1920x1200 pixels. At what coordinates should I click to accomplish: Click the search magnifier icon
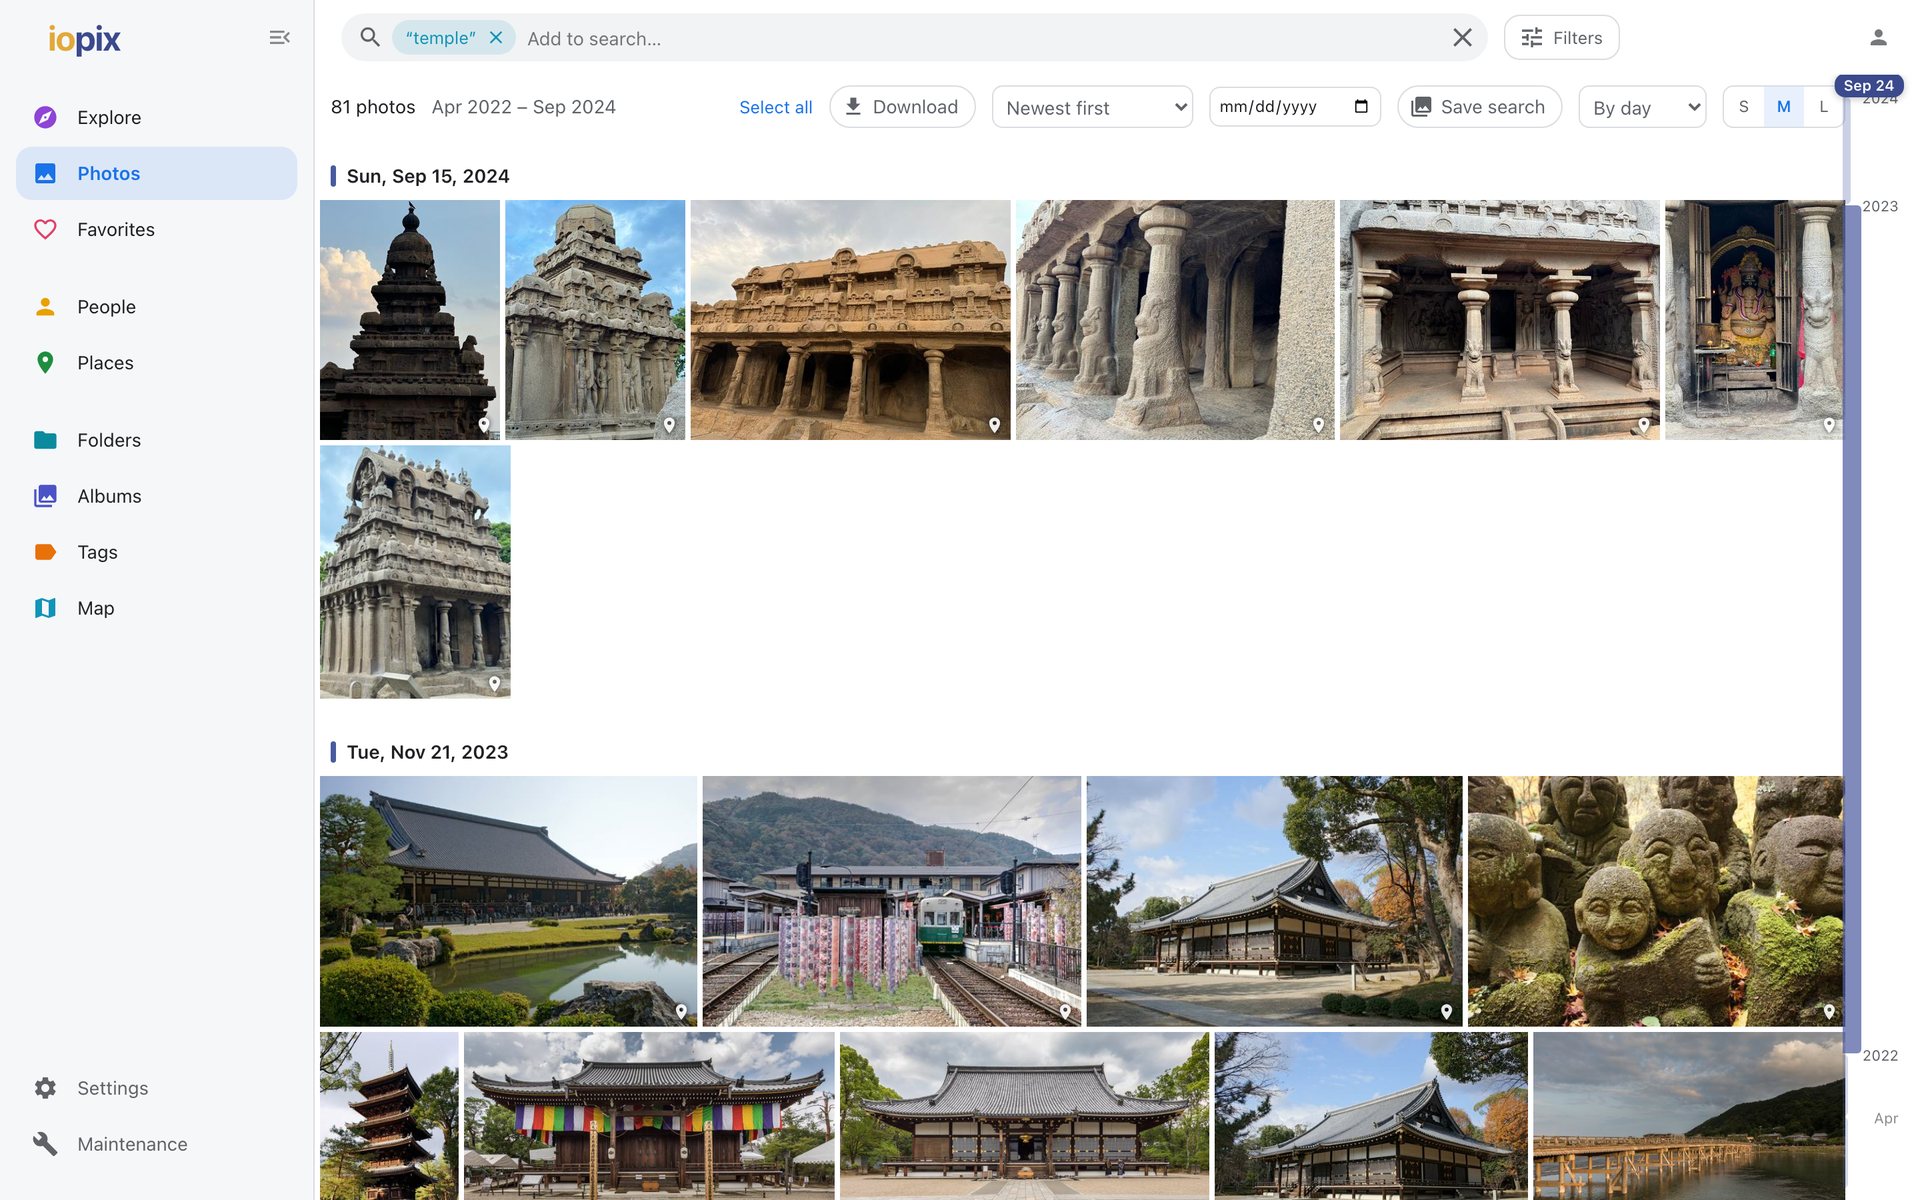coord(370,38)
